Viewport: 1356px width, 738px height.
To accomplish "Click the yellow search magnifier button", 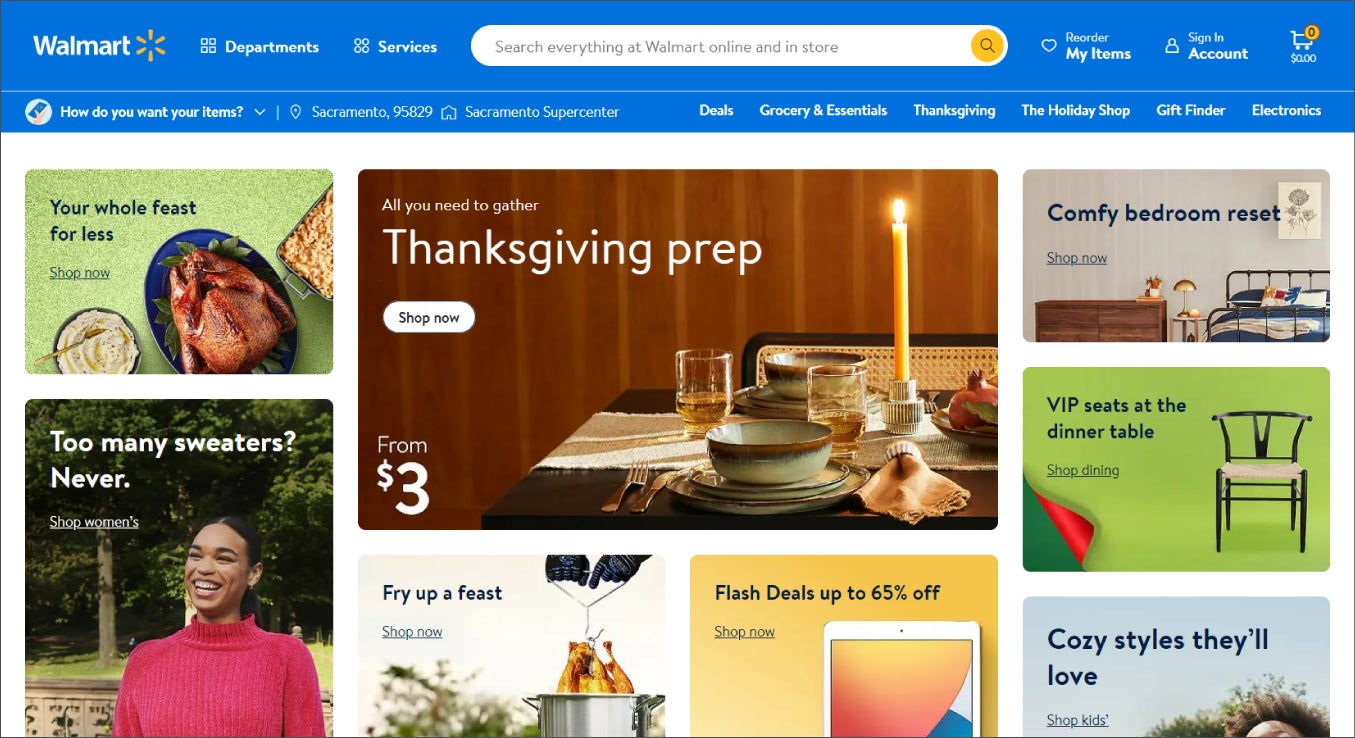I will 987,46.
